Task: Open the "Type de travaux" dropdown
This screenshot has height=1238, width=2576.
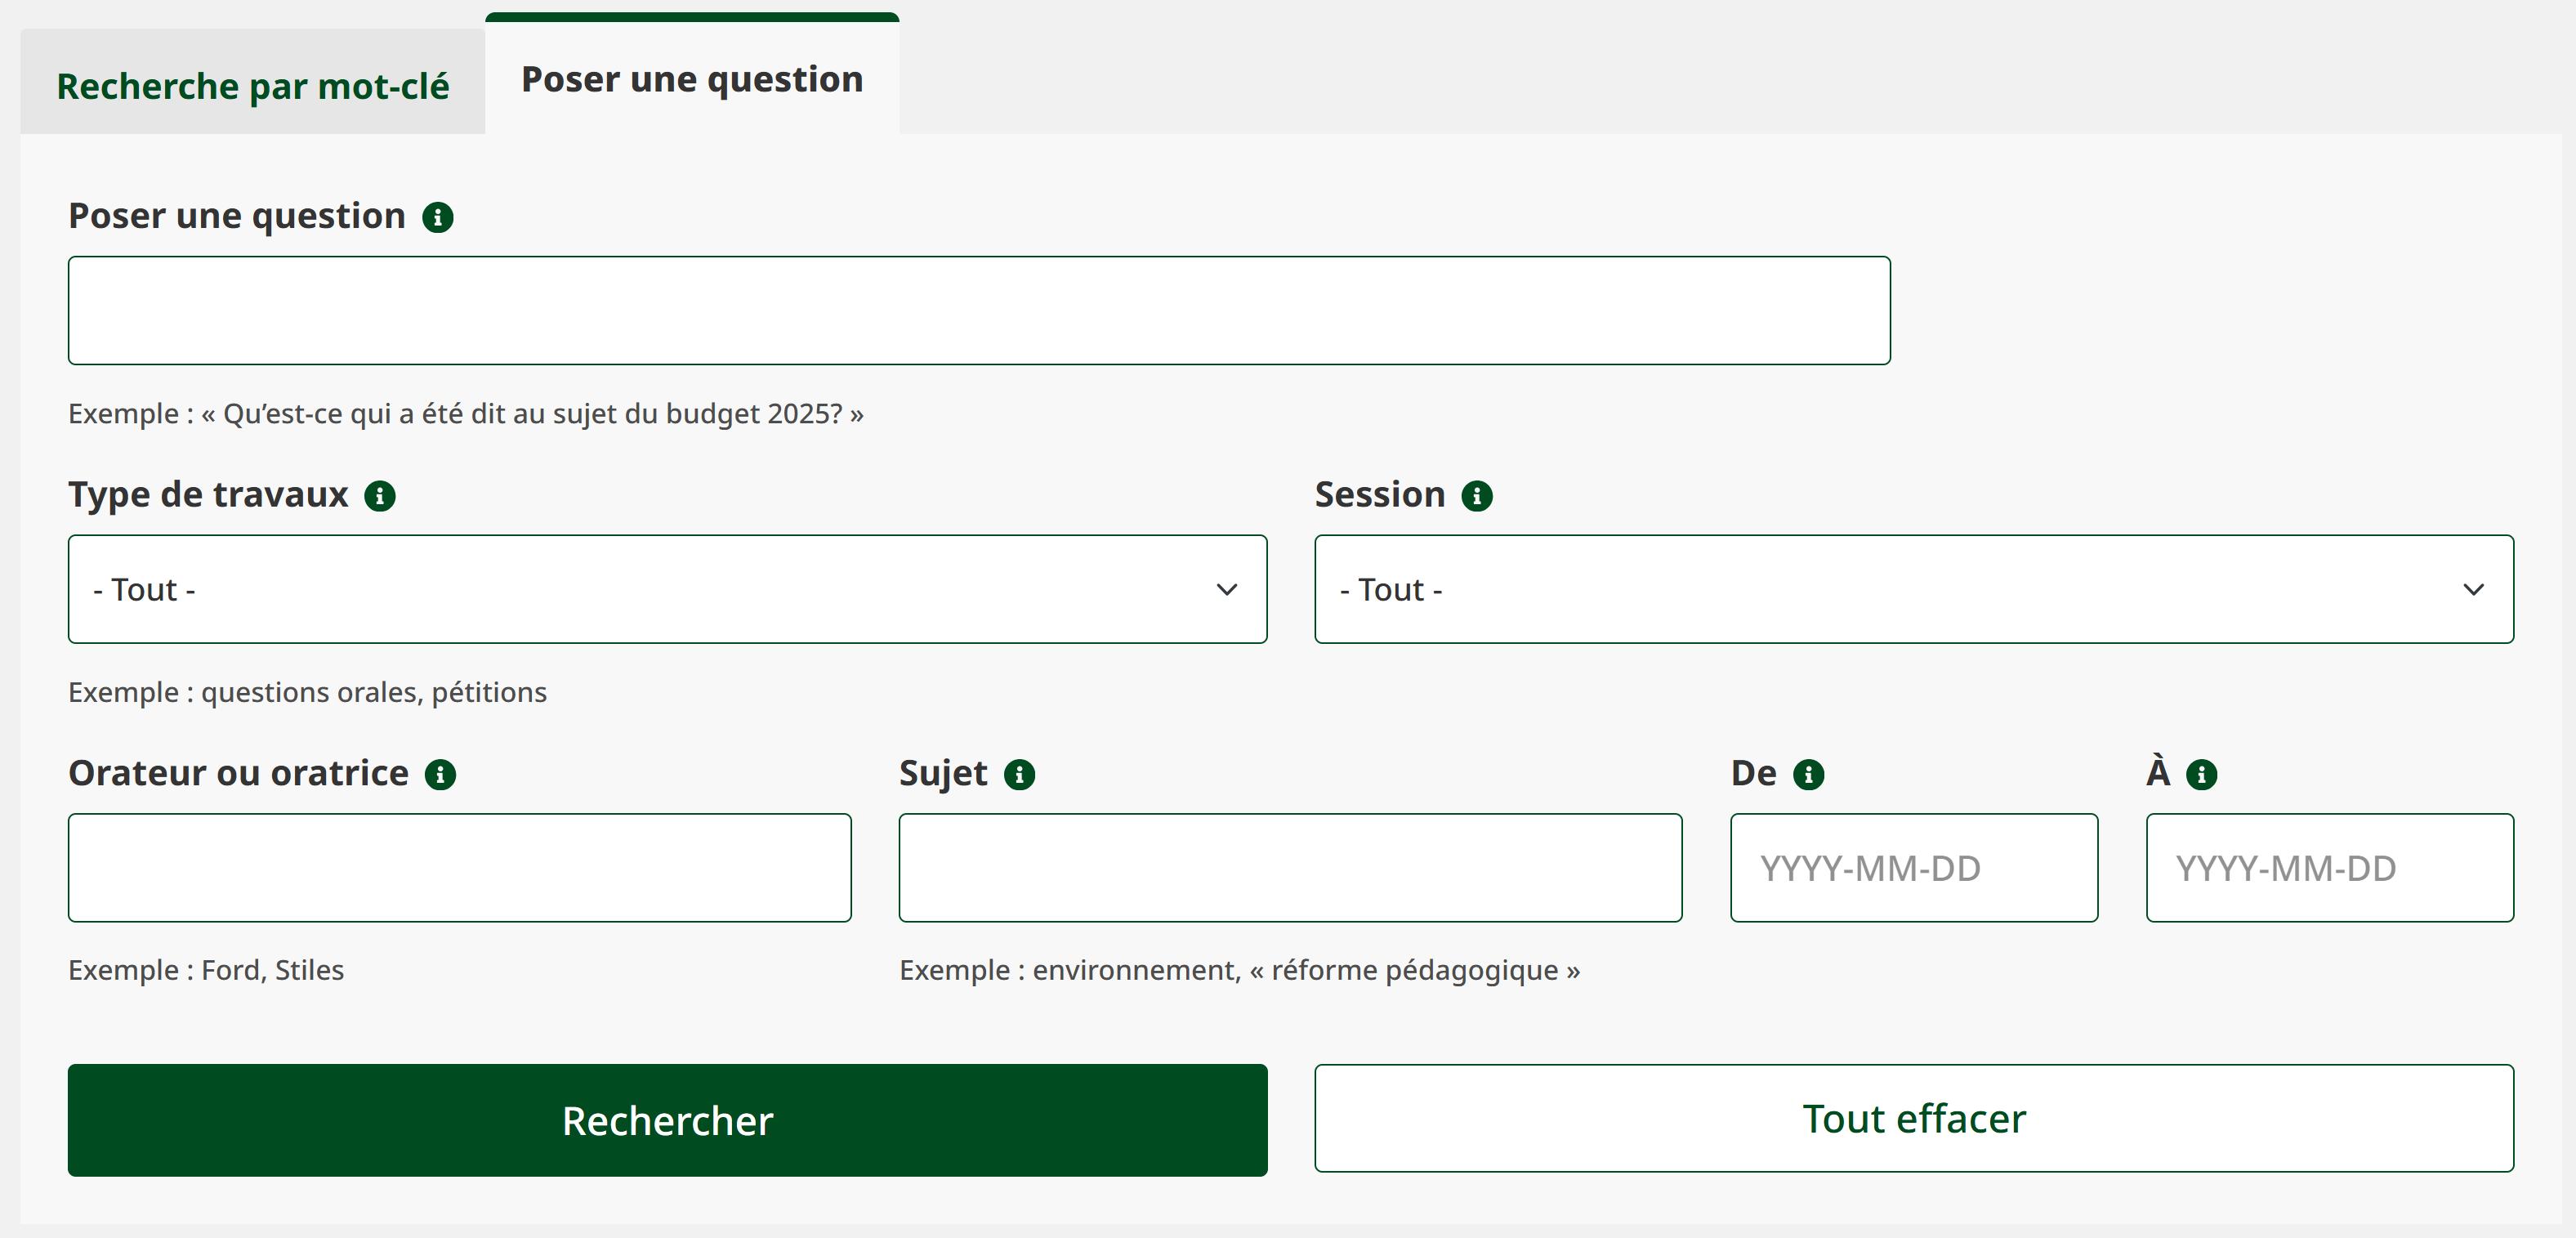Action: (x=667, y=589)
